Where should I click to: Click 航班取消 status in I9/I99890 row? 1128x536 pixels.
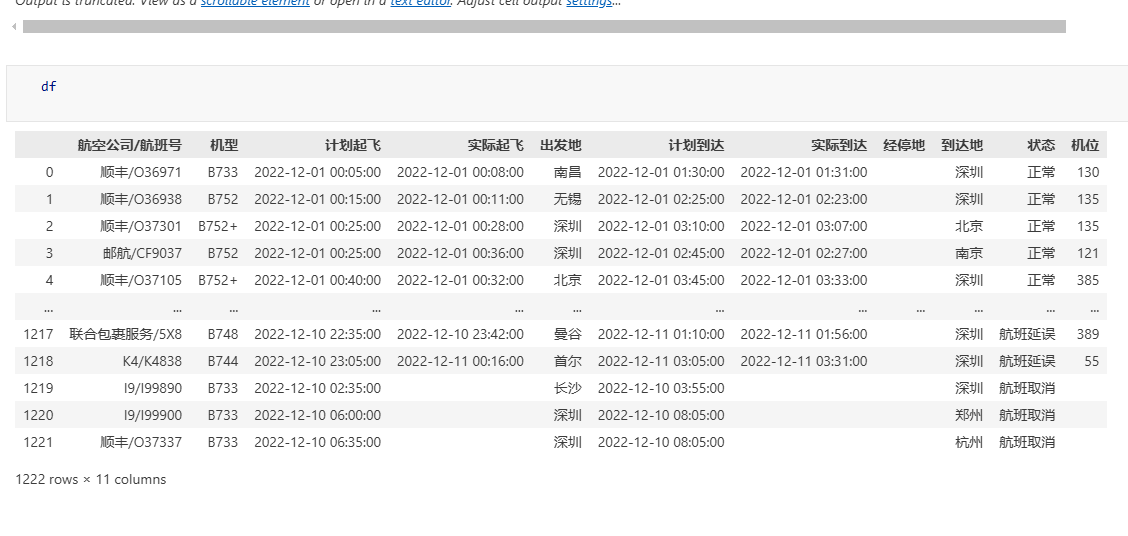1027,388
